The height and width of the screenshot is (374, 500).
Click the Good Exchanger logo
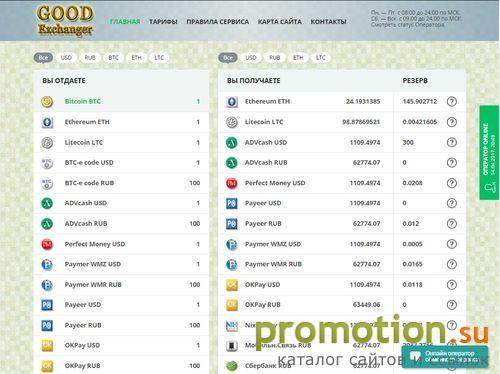coord(65,20)
